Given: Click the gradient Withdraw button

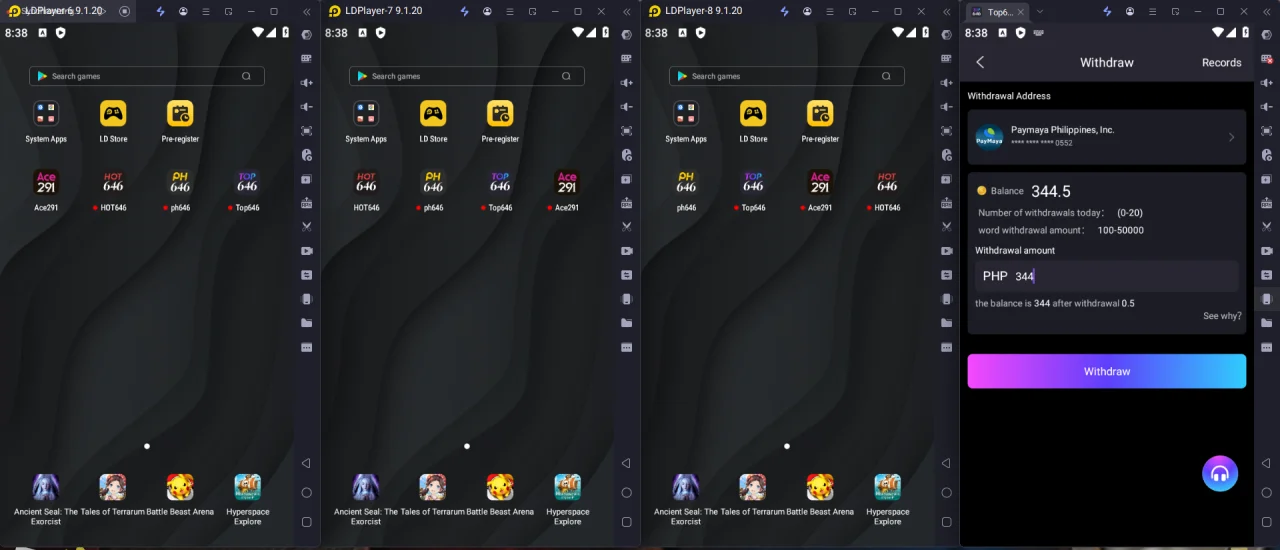Looking at the screenshot, I should (x=1106, y=371).
